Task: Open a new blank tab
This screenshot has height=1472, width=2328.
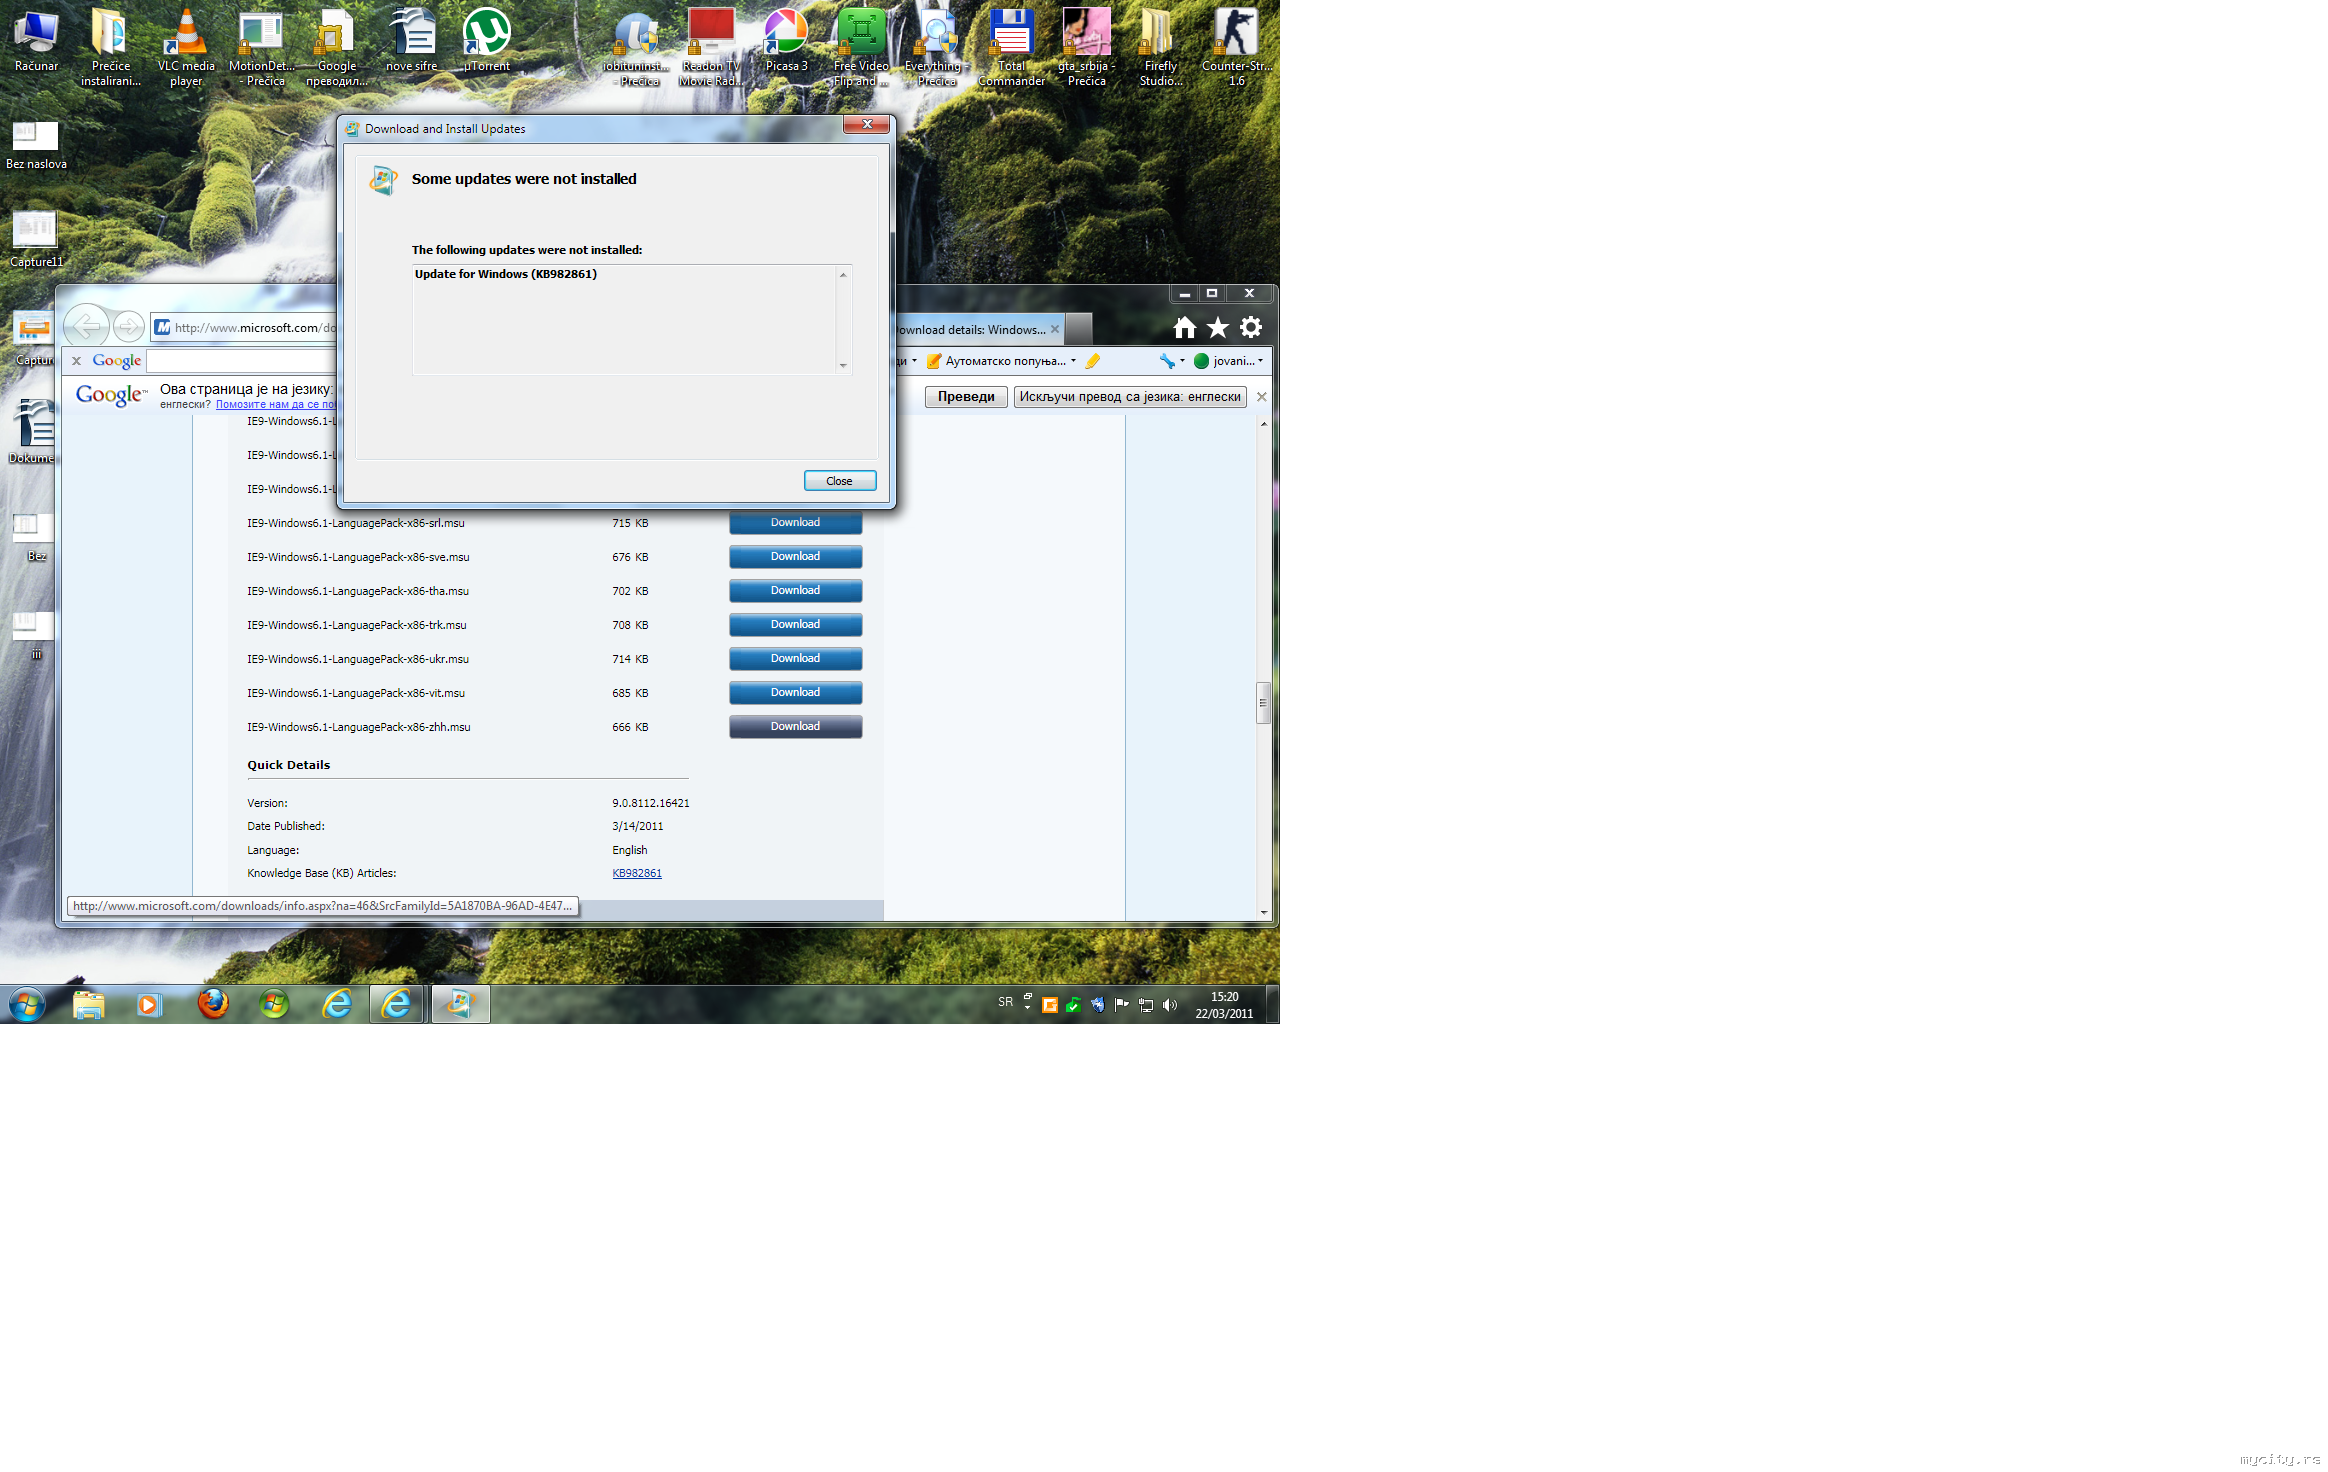Action: 1078,329
